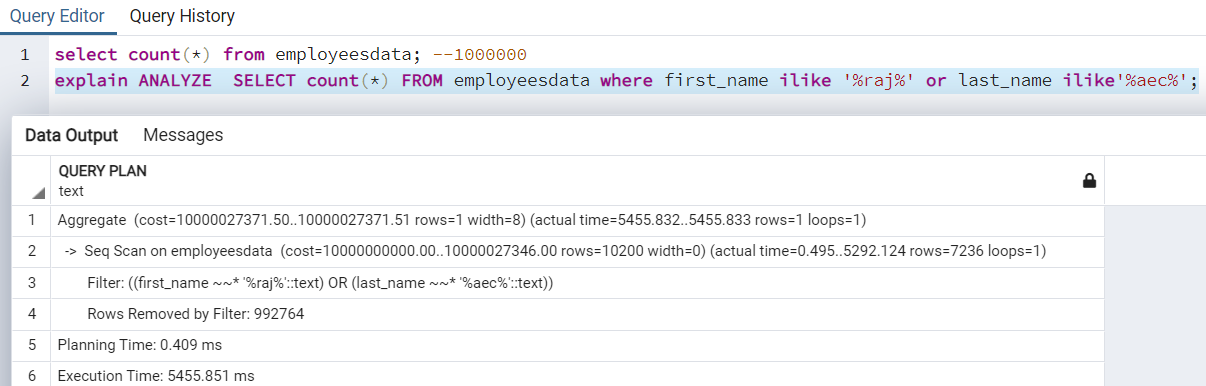Open the Messages tab
The height and width of the screenshot is (386, 1206).
tap(183, 135)
